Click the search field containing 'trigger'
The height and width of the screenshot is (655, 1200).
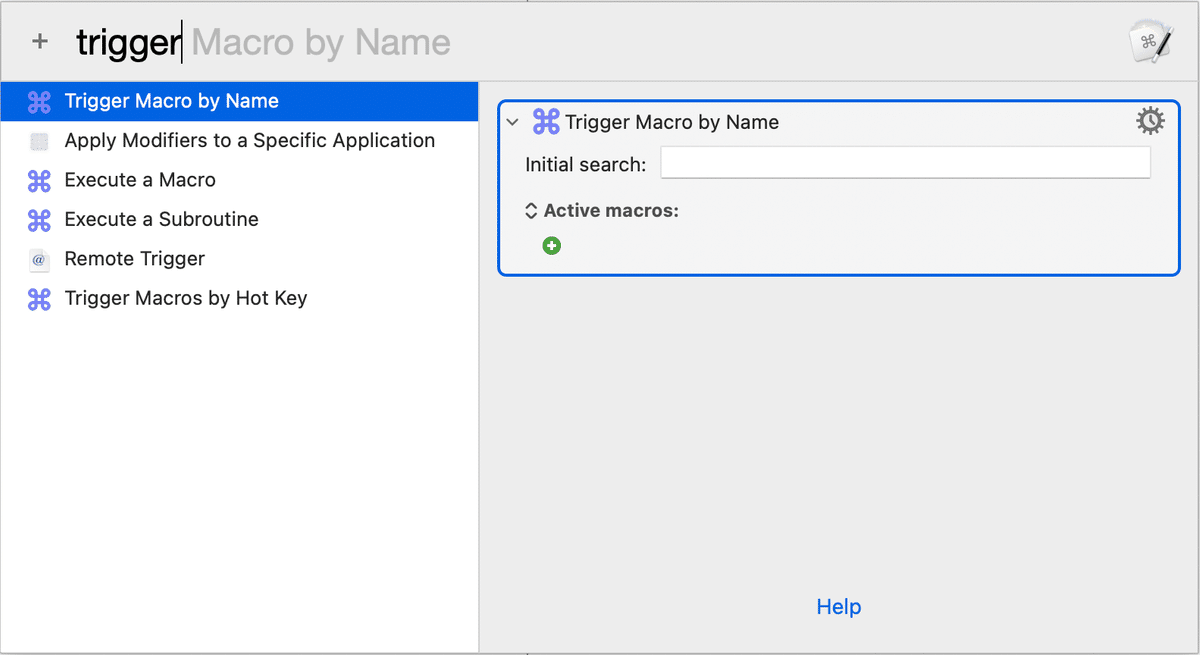590,42
